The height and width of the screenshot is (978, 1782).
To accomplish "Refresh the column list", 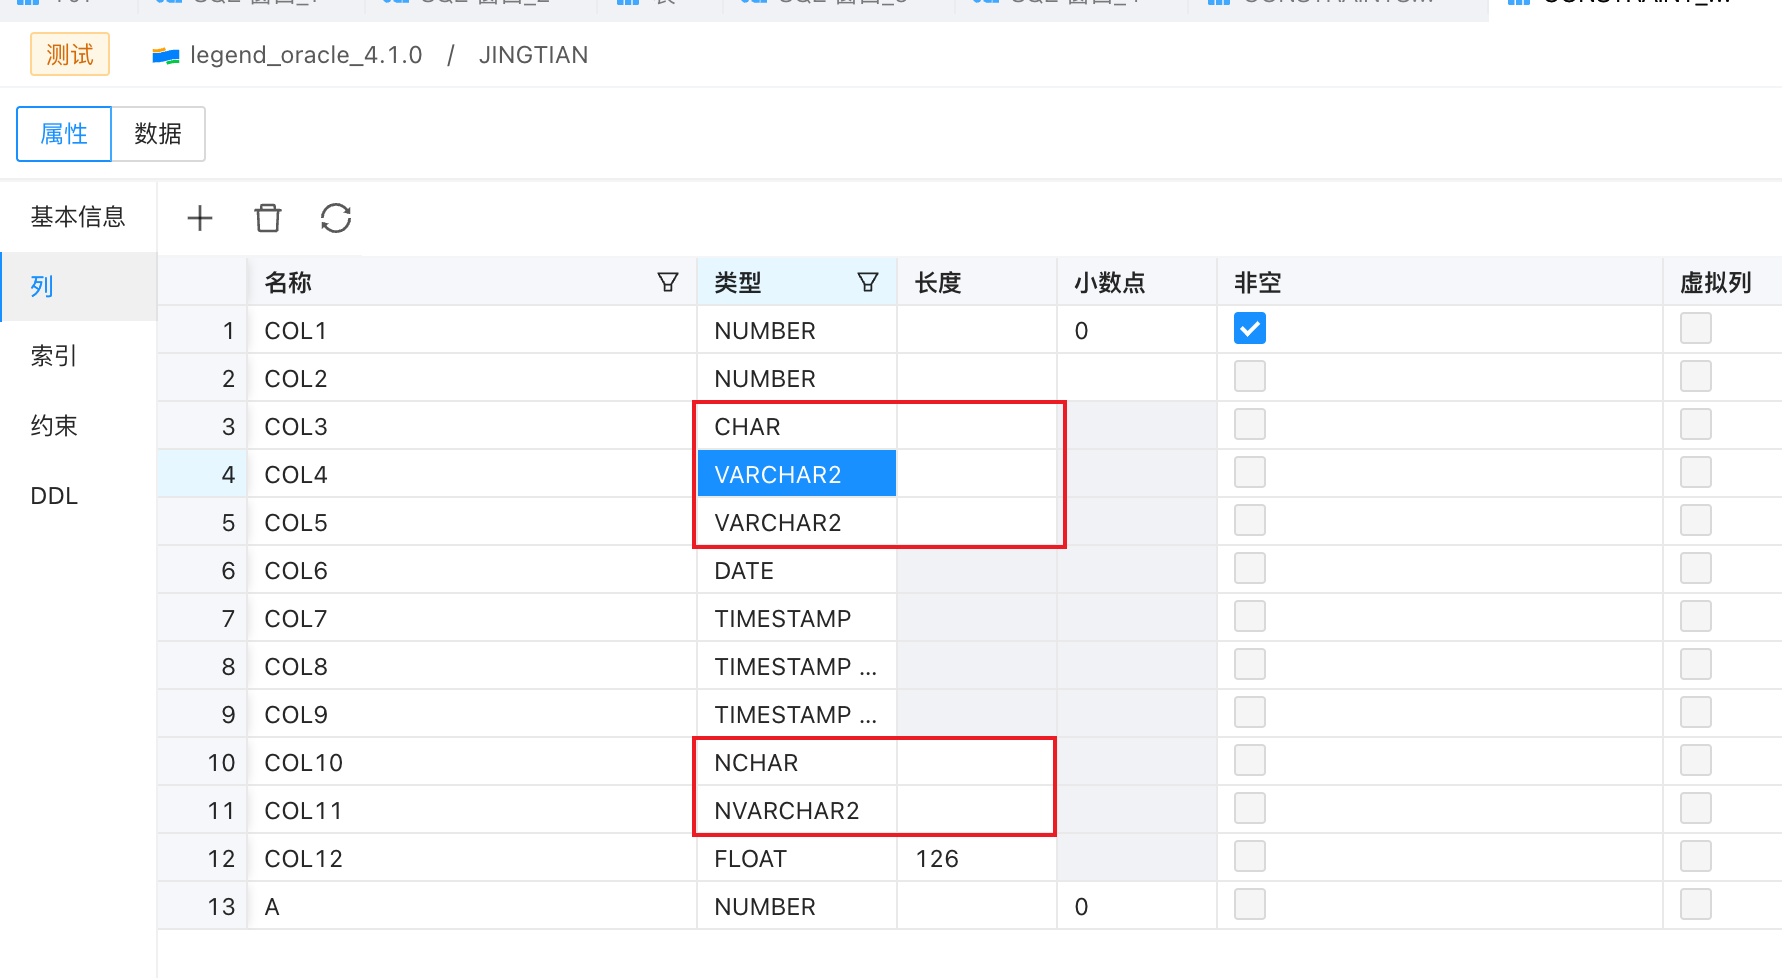I will 335,218.
